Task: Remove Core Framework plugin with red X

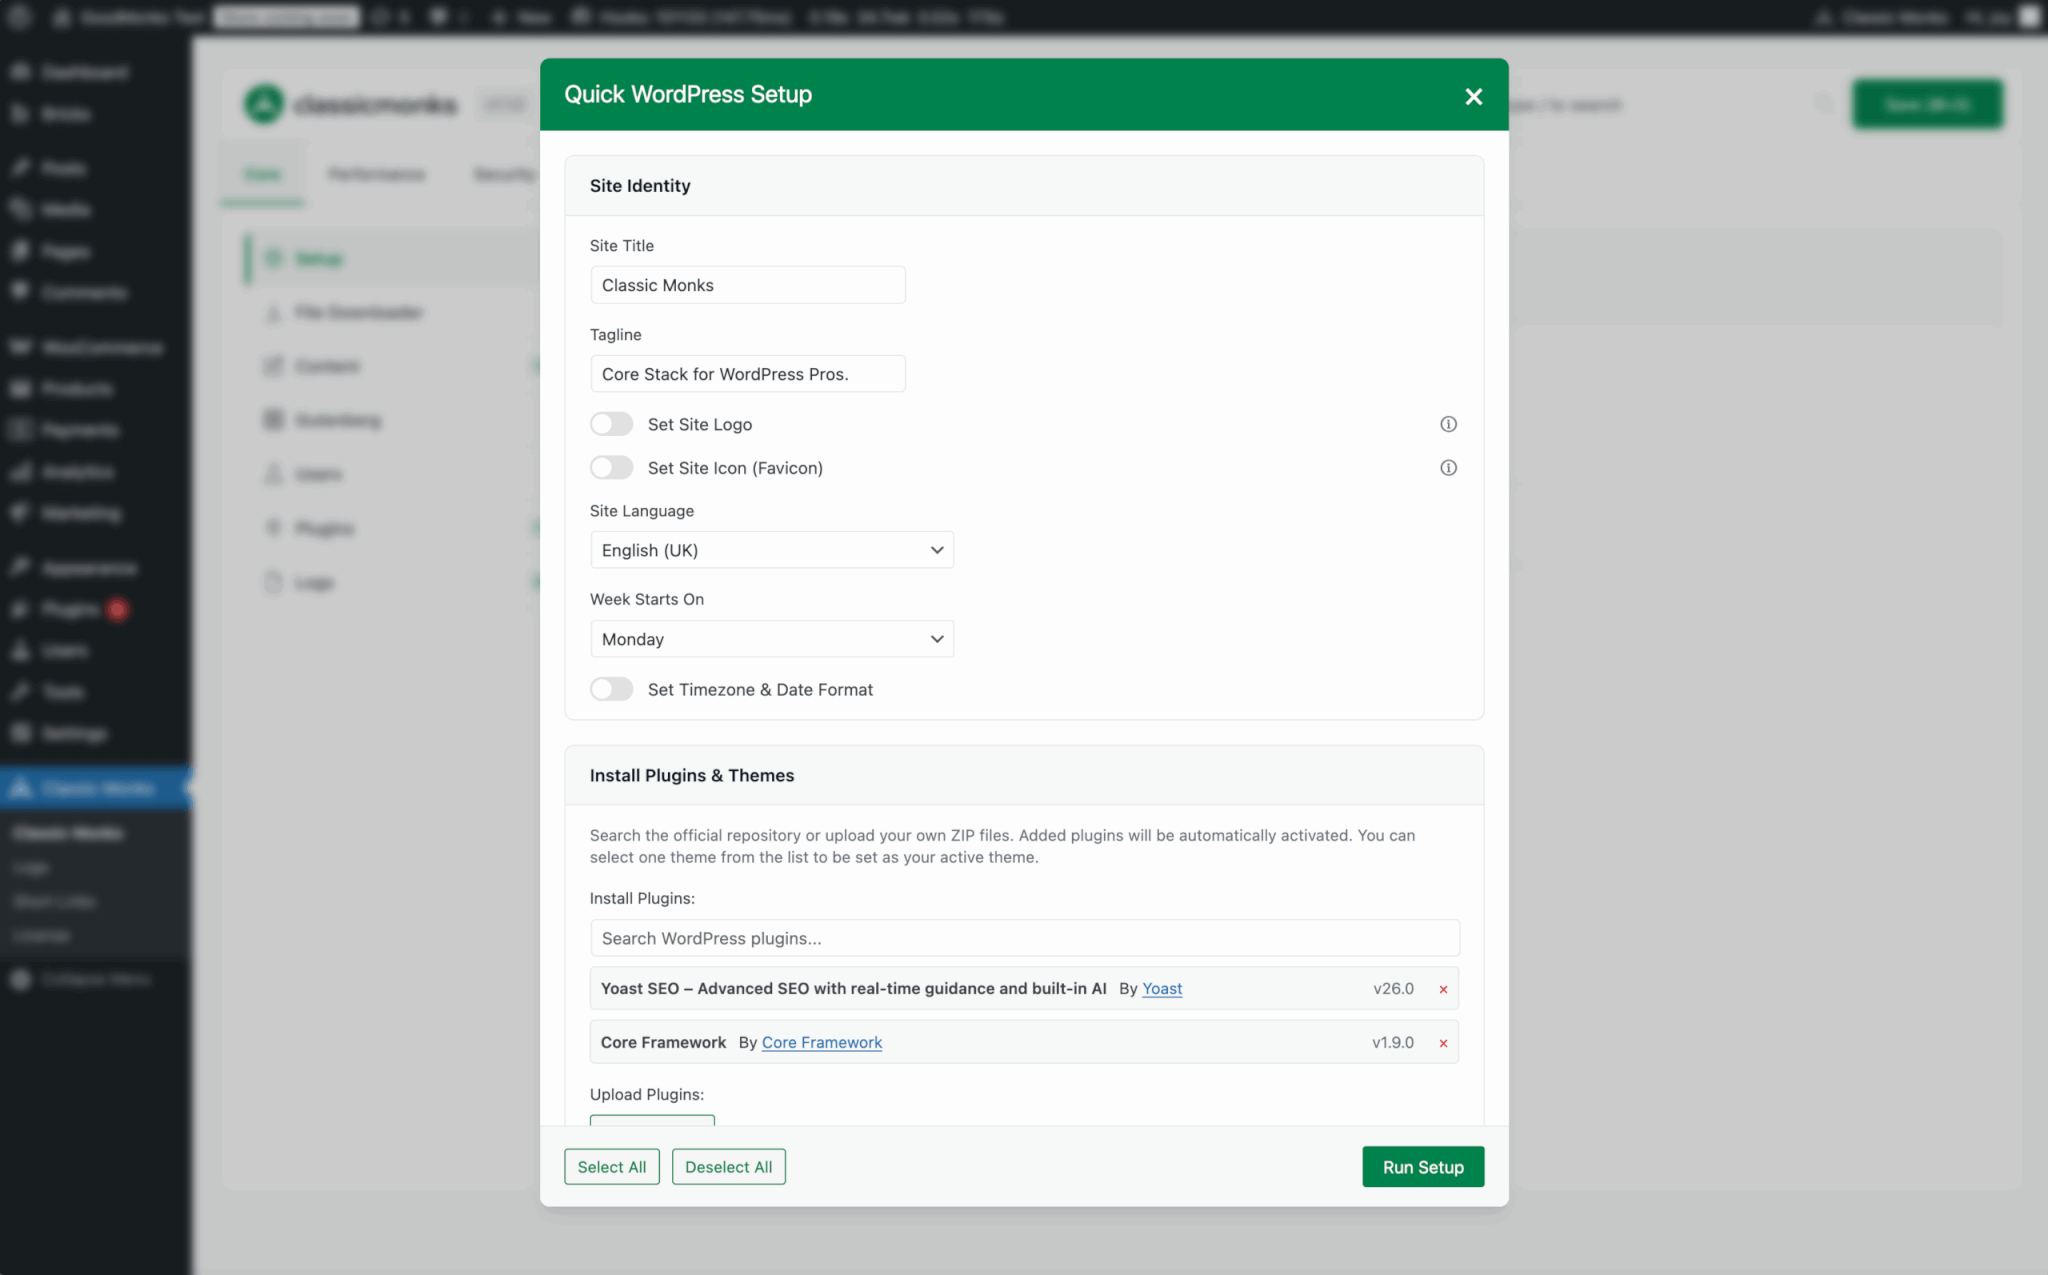Action: point(1443,1043)
